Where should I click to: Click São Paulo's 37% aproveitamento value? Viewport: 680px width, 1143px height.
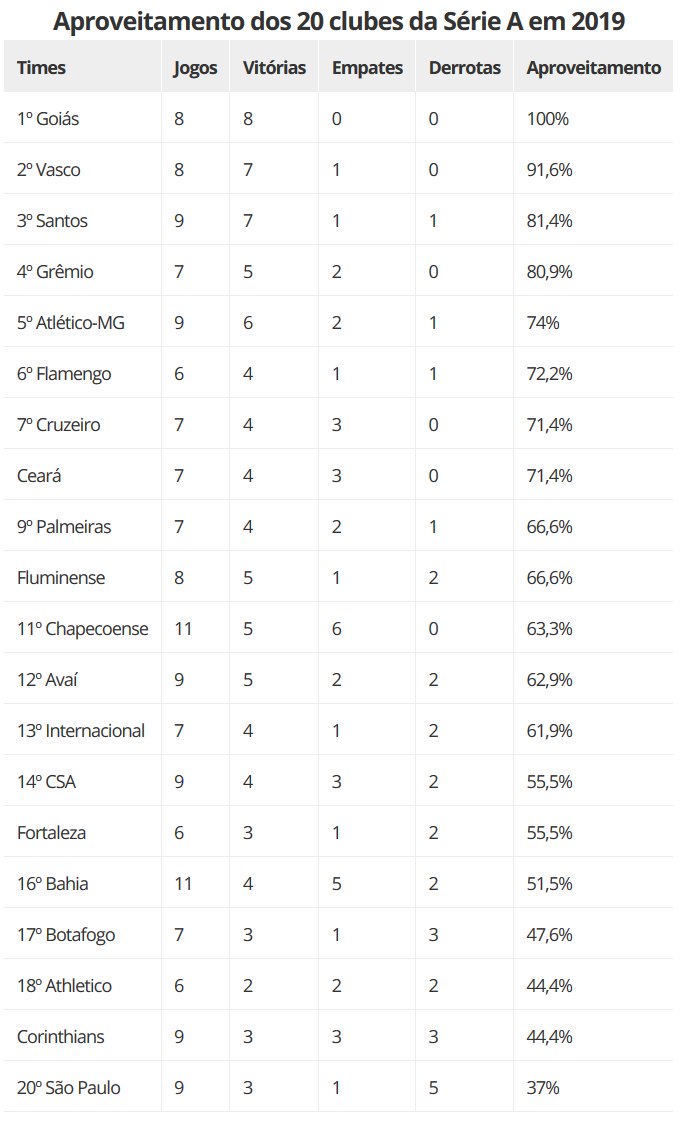[x=543, y=1088]
